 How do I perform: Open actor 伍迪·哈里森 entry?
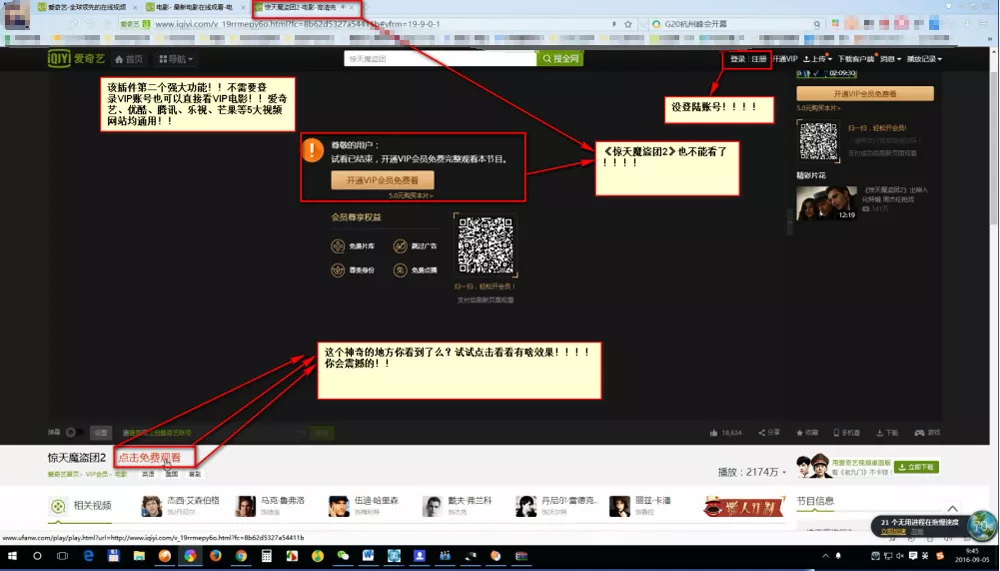click(x=364, y=506)
